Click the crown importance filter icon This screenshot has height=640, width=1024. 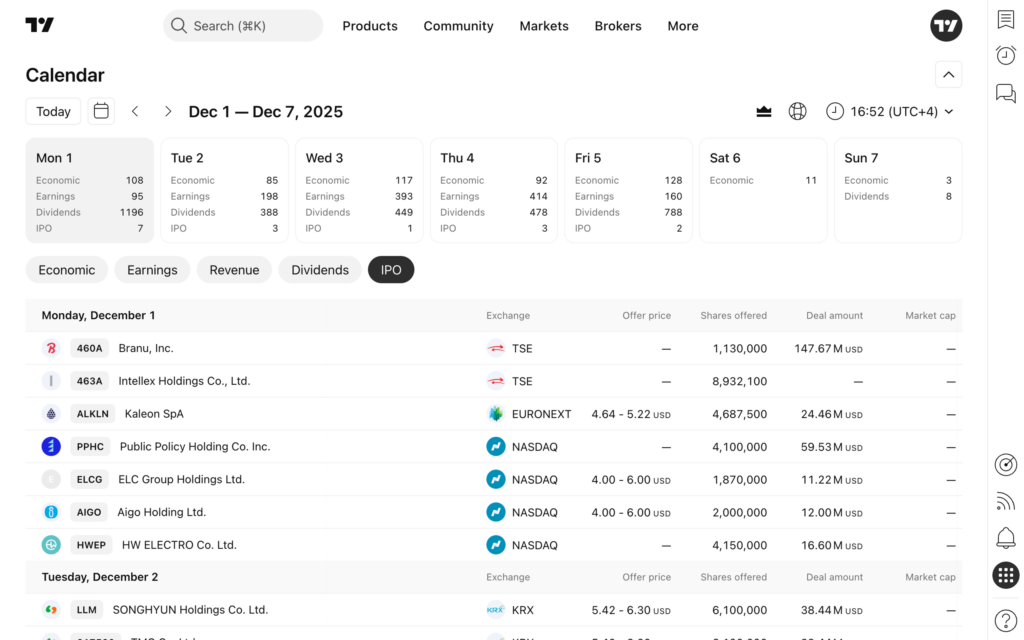coord(763,111)
